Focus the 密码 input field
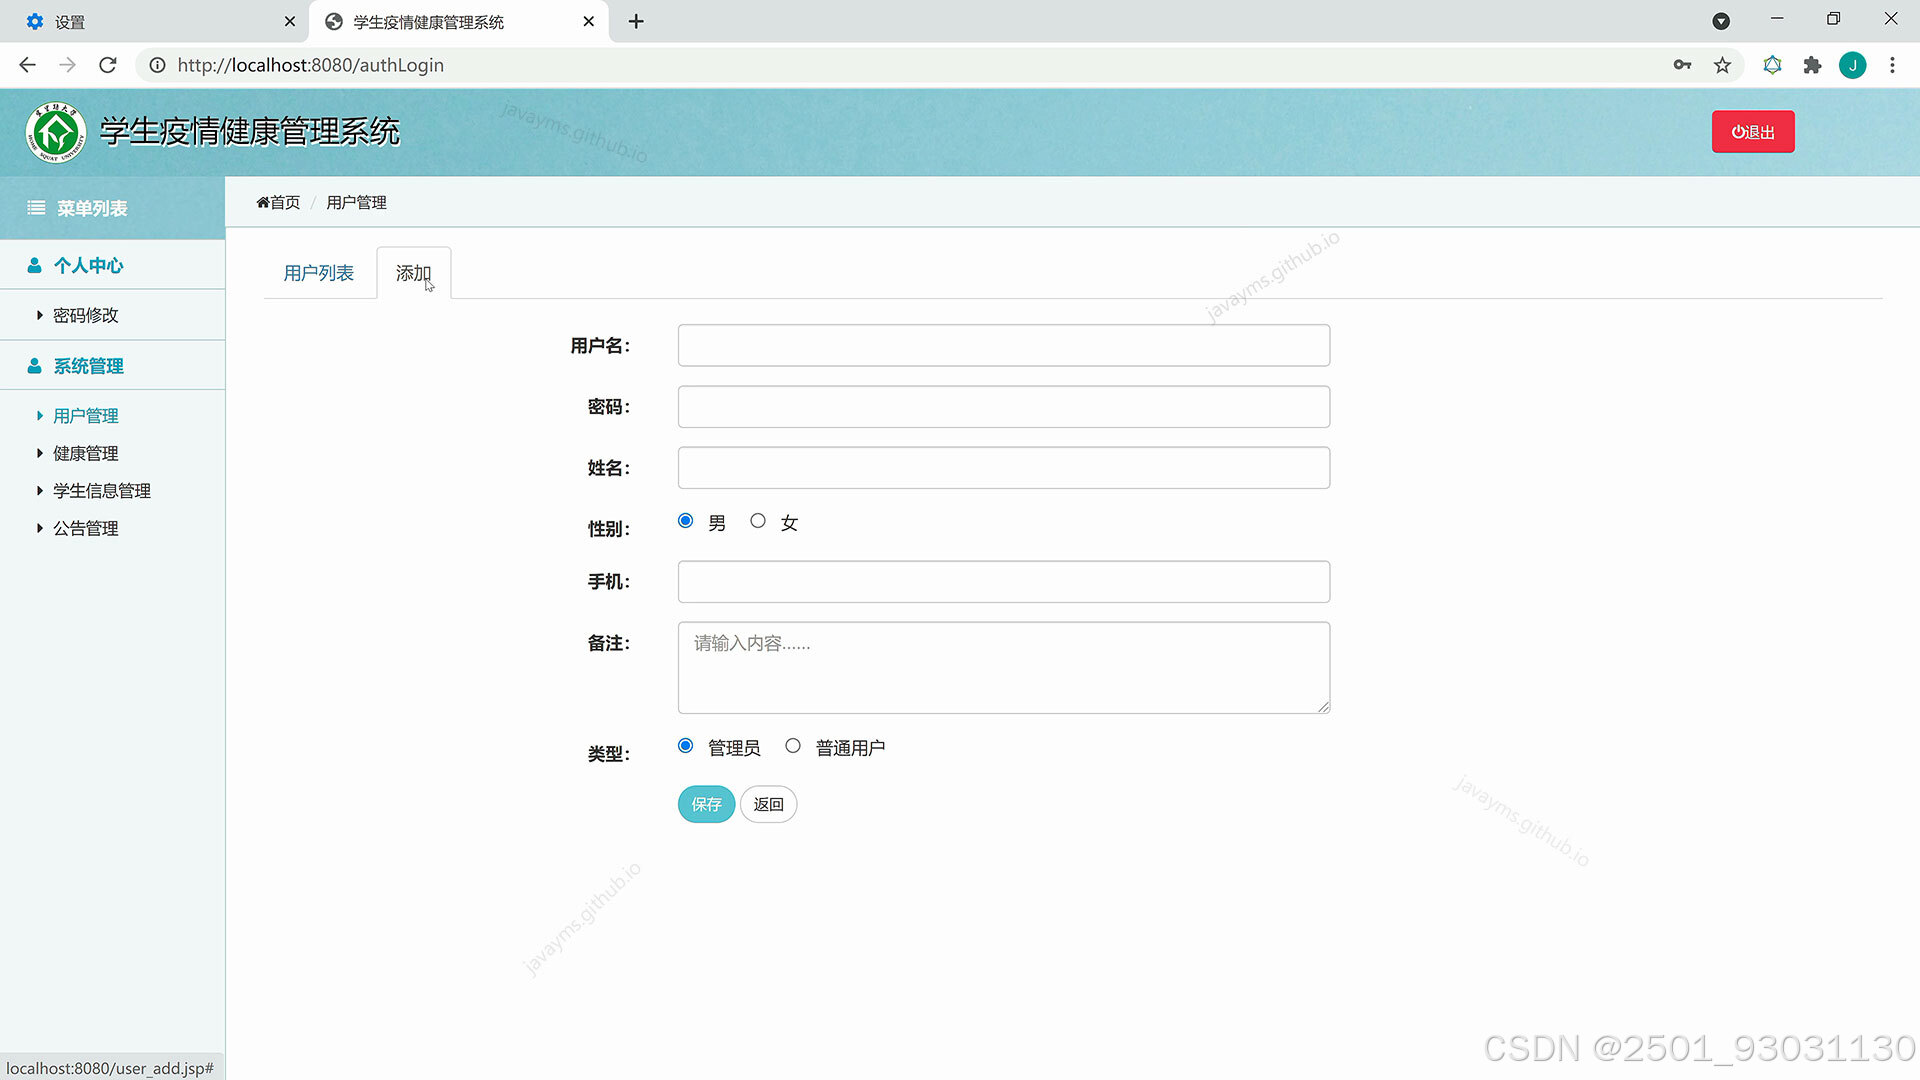The height and width of the screenshot is (1080, 1920). pyautogui.click(x=1004, y=407)
